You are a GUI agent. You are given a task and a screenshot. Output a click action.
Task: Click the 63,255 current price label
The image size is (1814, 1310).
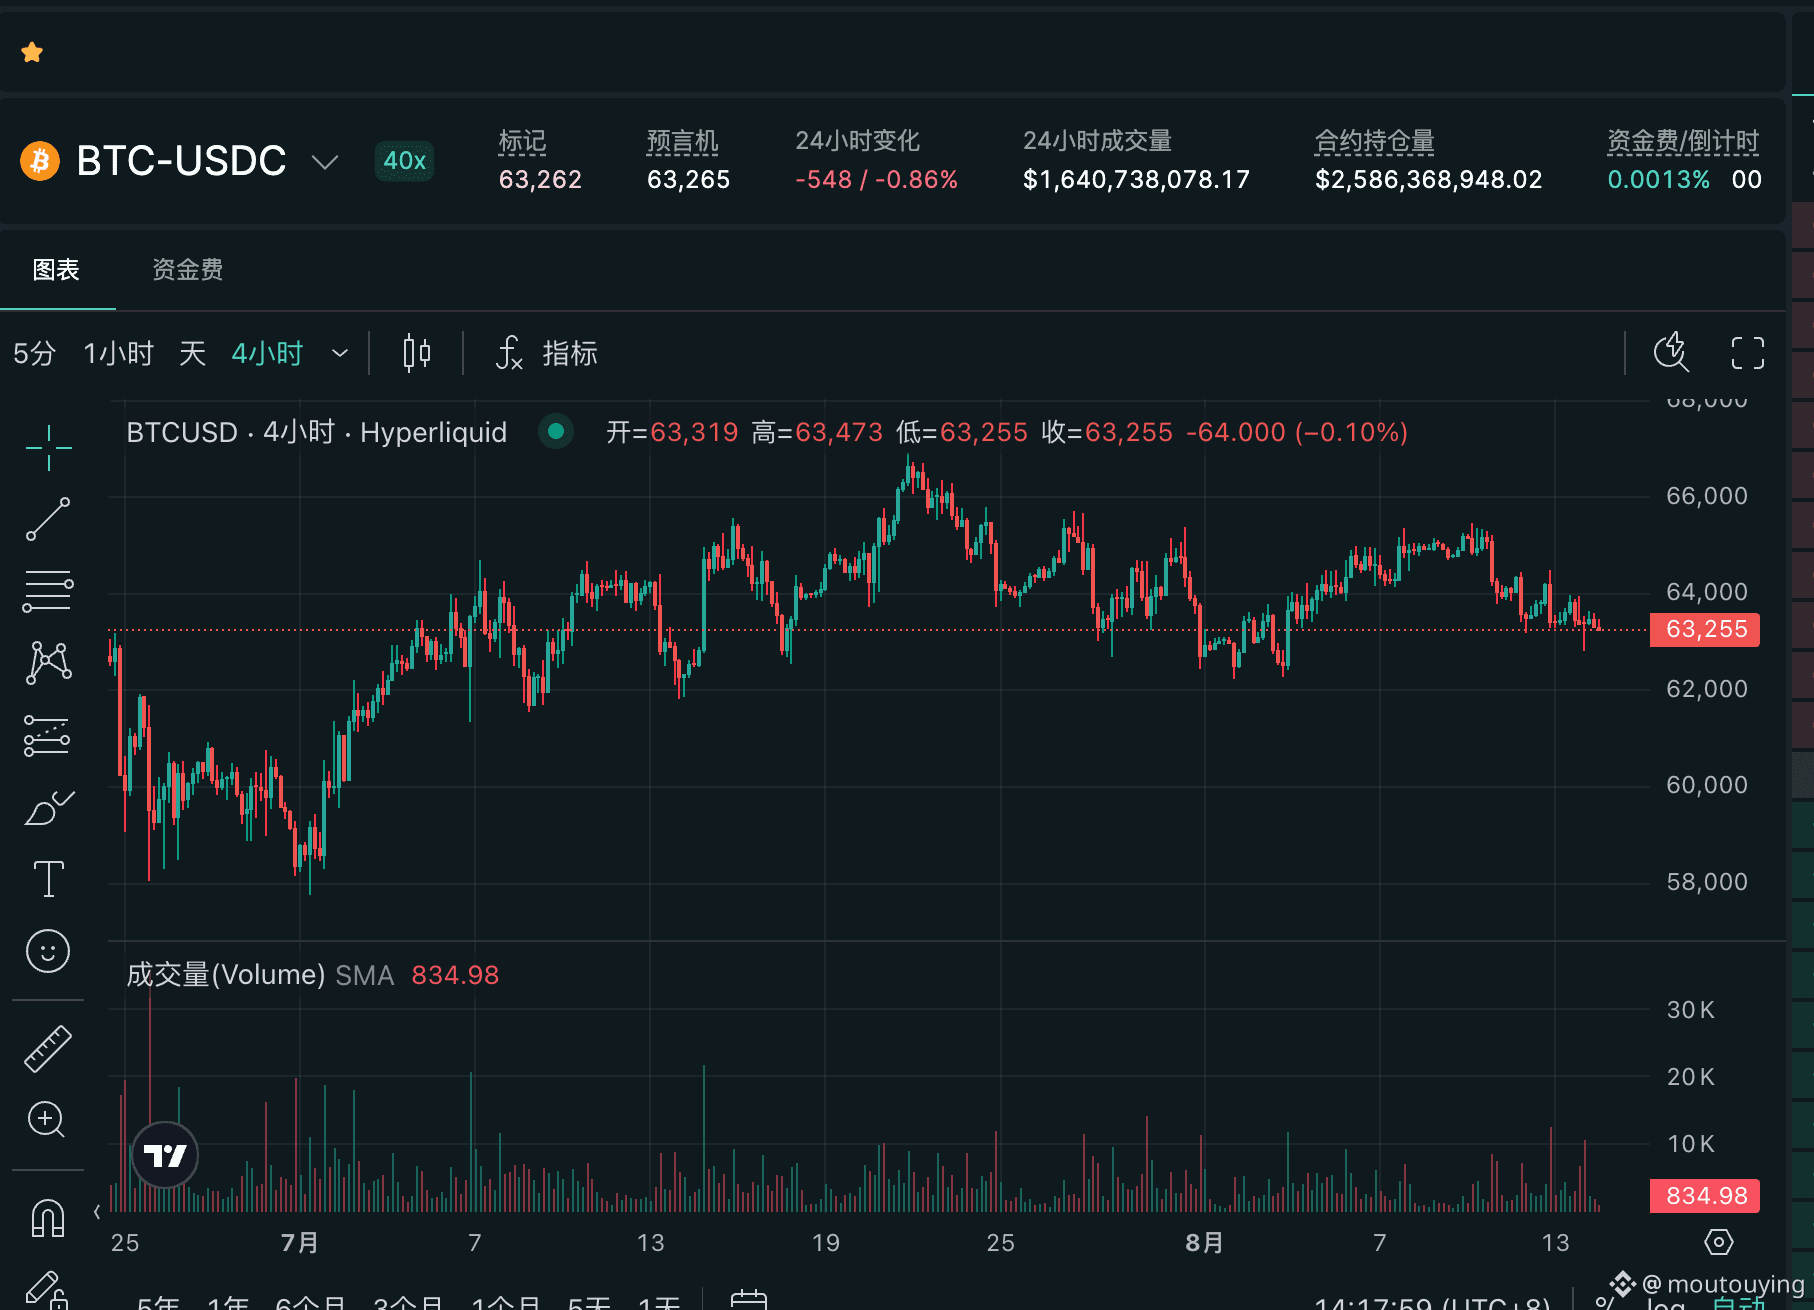1705,629
